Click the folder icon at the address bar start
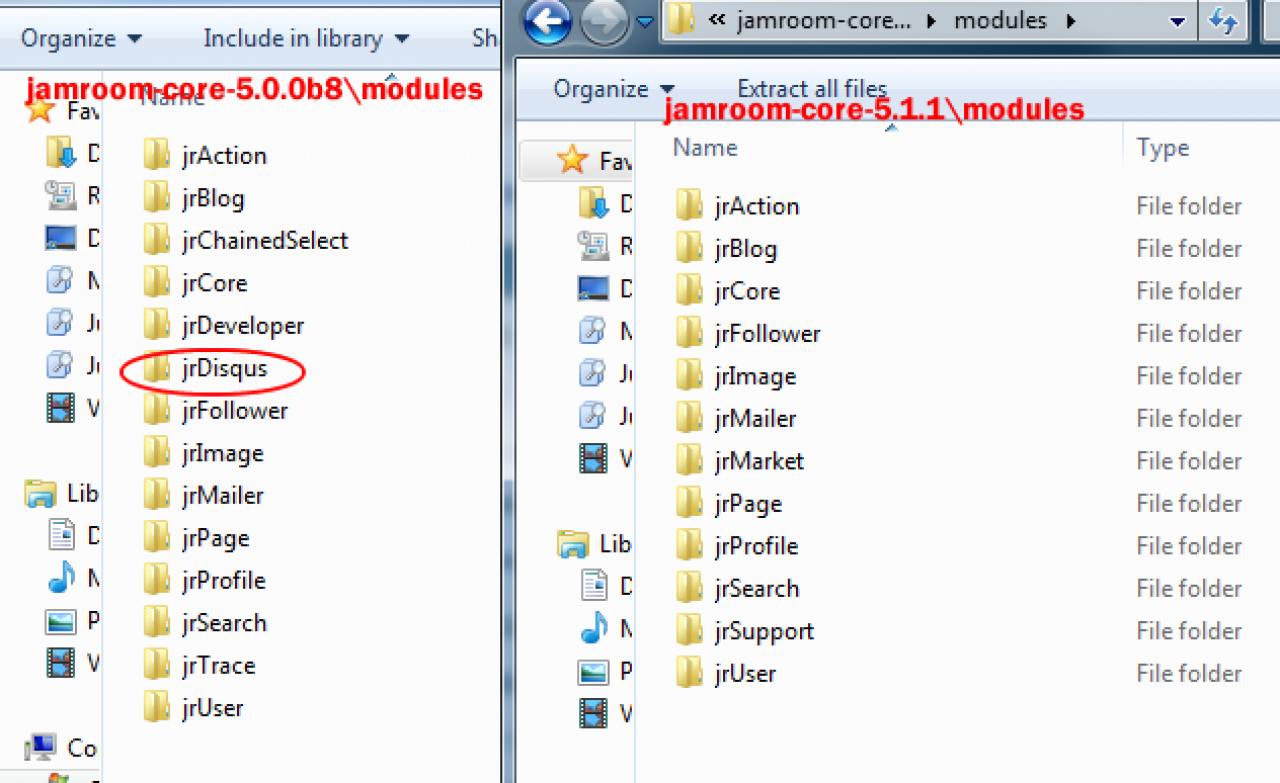1280x783 pixels. pyautogui.click(x=682, y=21)
